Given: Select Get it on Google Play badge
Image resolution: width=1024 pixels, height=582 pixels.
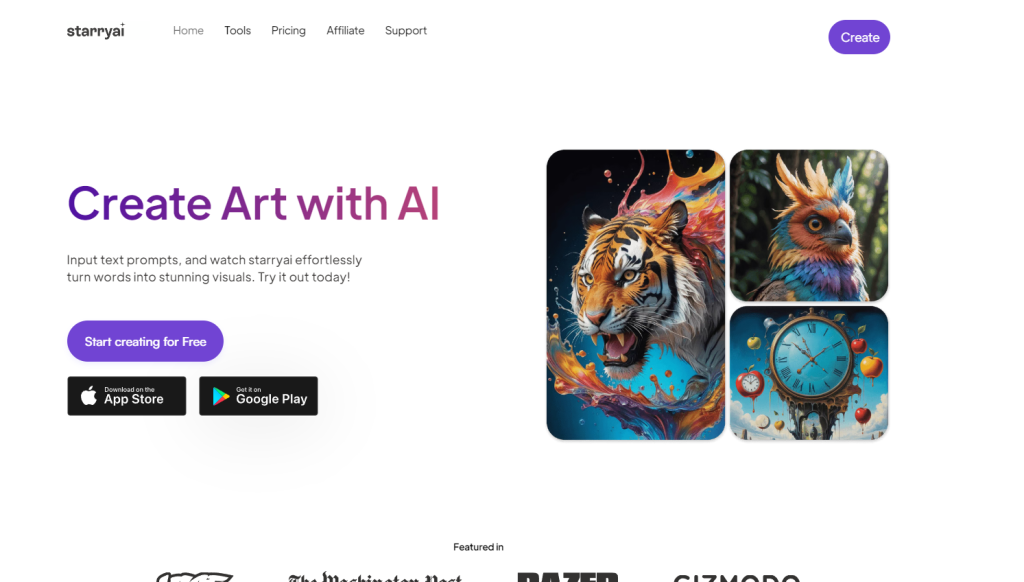Looking at the screenshot, I should tap(259, 396).
